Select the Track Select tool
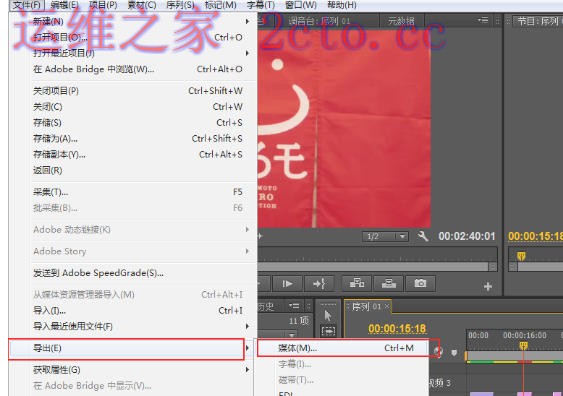 (329, 330)
